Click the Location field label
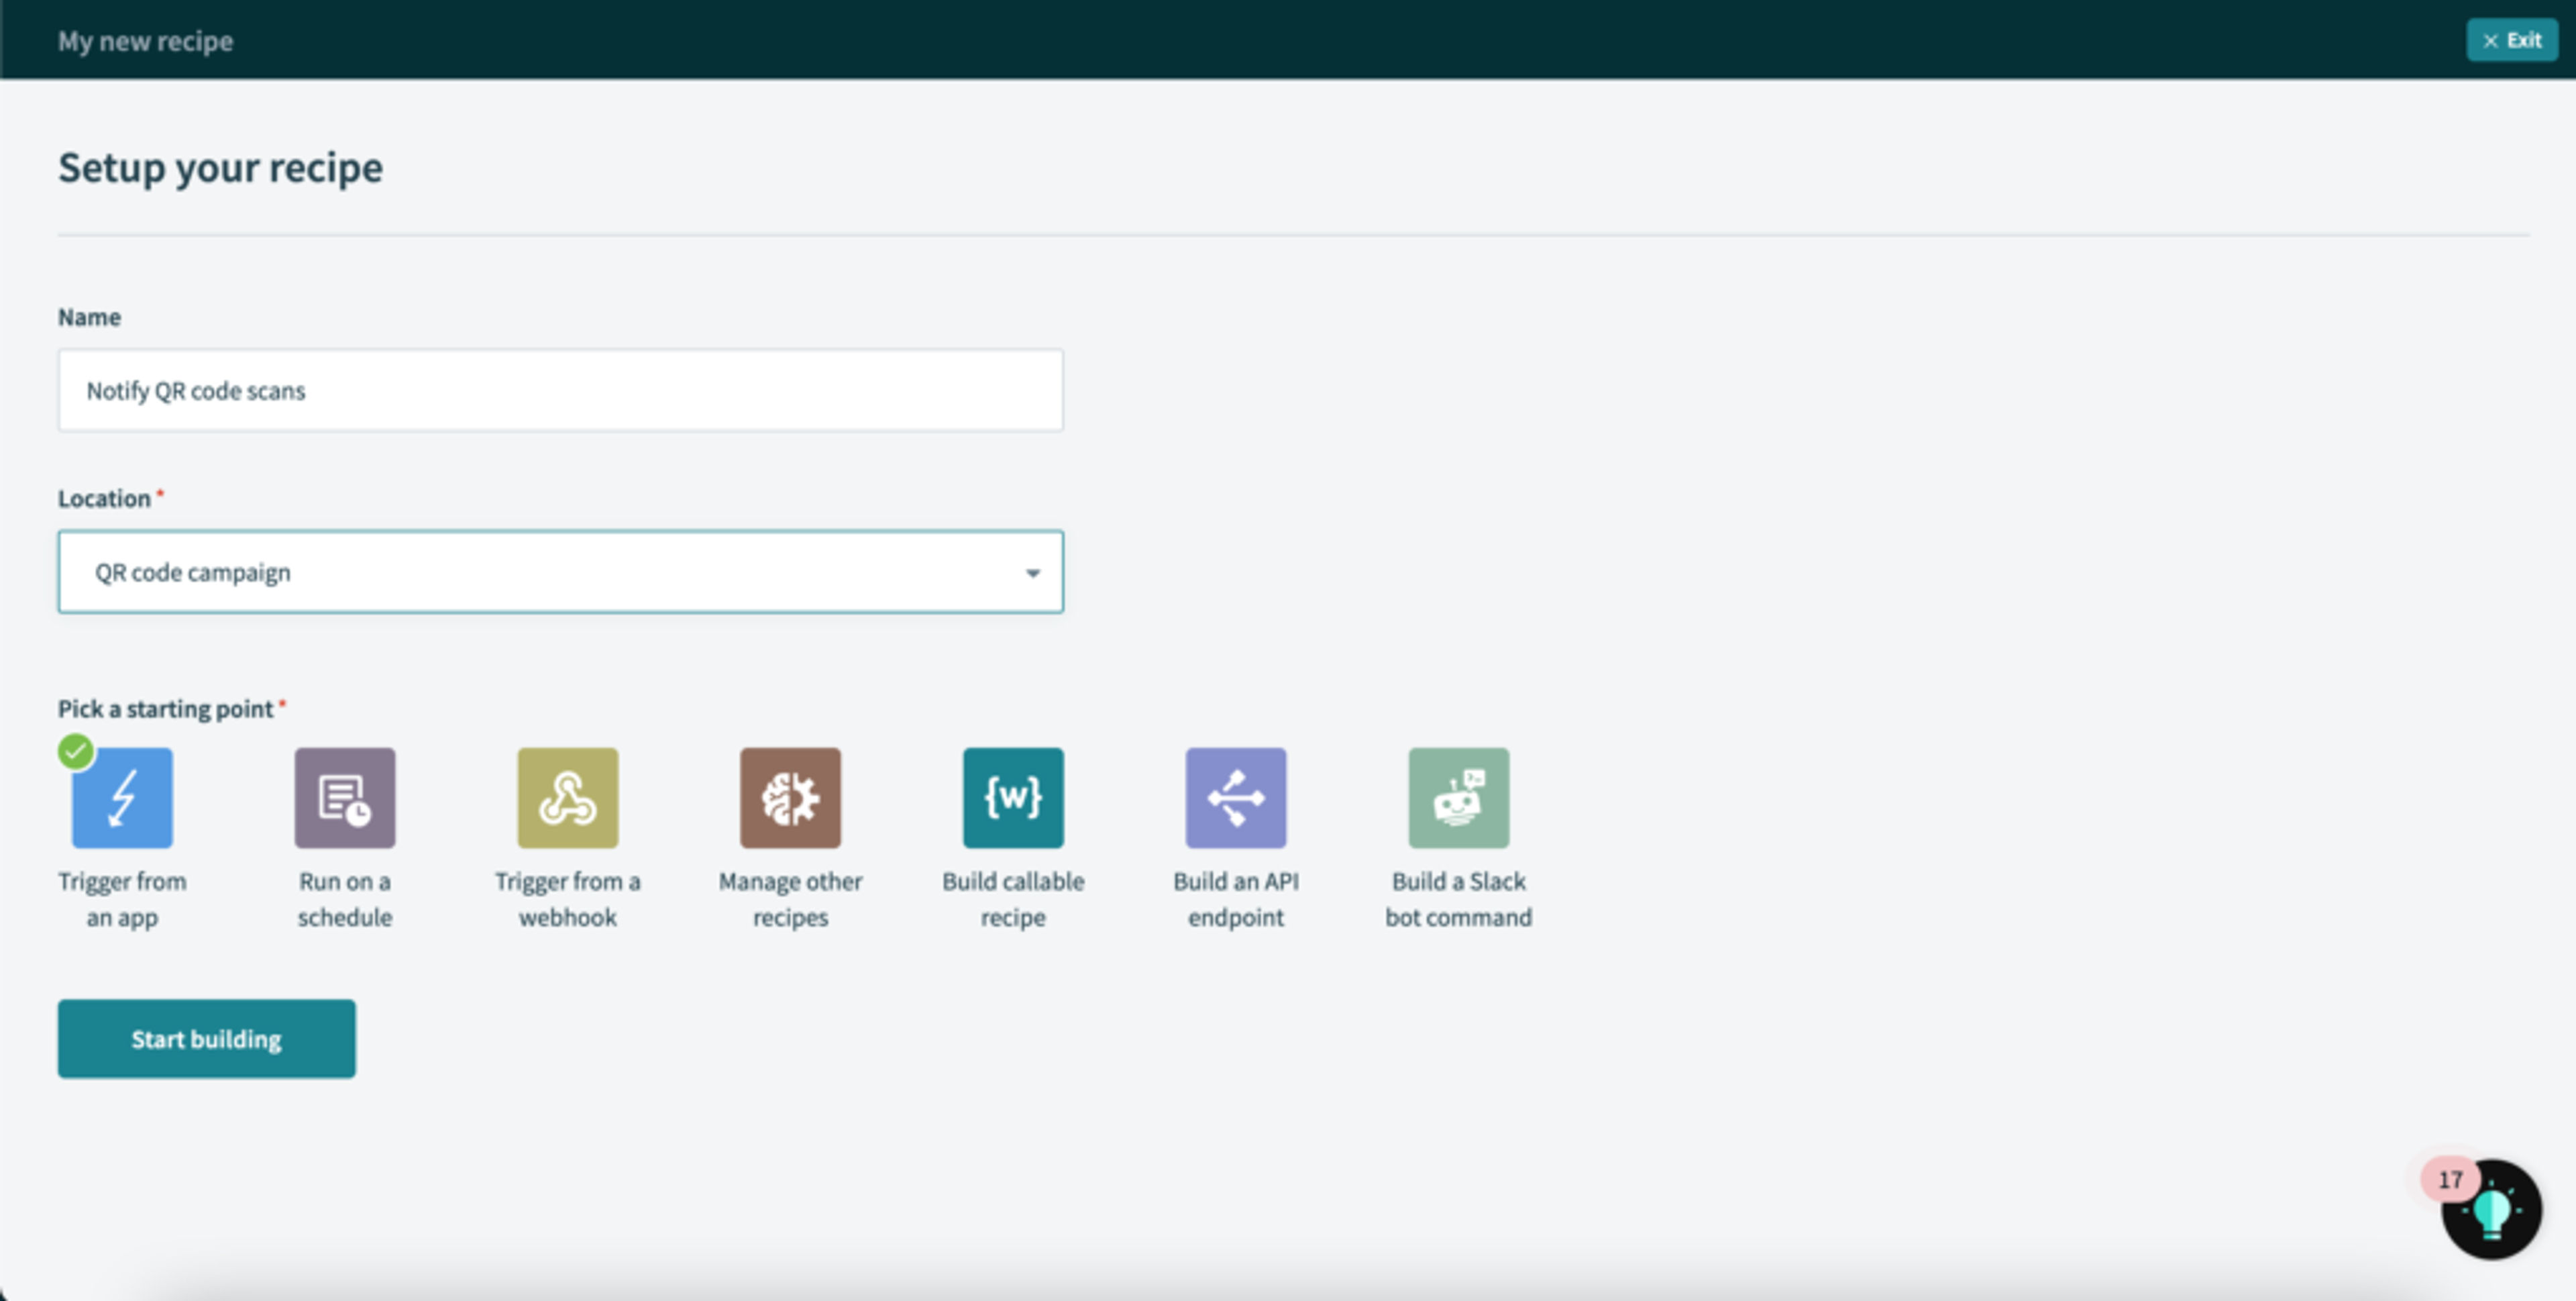The width and height of the screenshot is (2576, 1301). 104,498
